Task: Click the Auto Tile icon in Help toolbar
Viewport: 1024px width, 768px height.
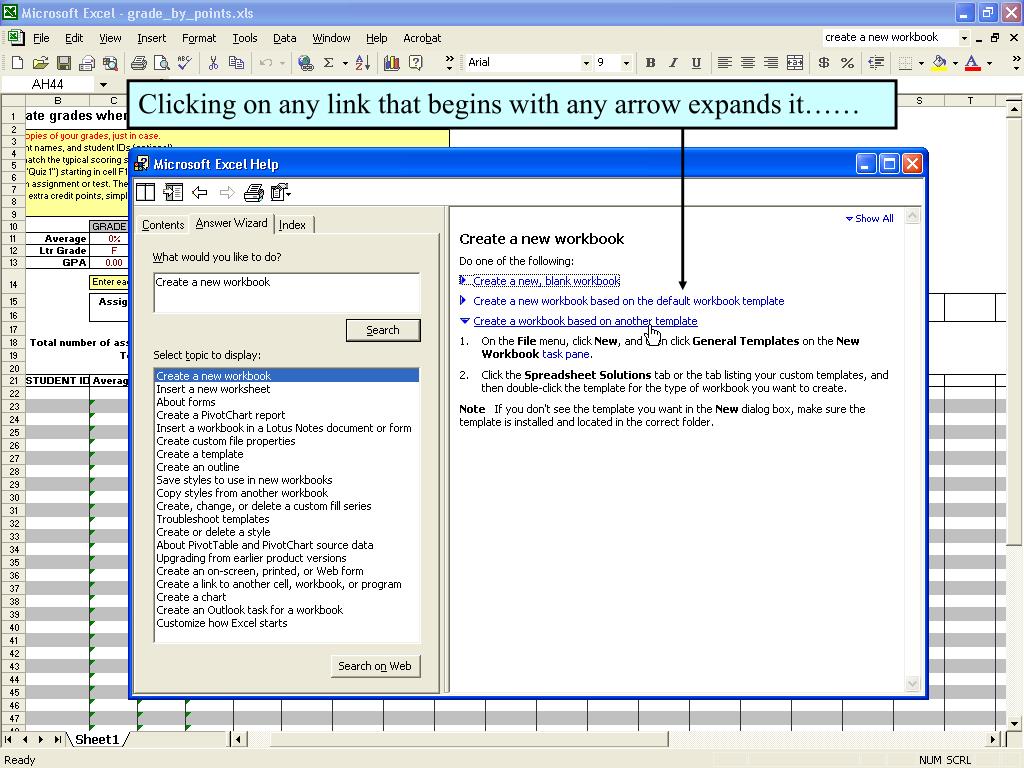Action: tap(173, 192)
